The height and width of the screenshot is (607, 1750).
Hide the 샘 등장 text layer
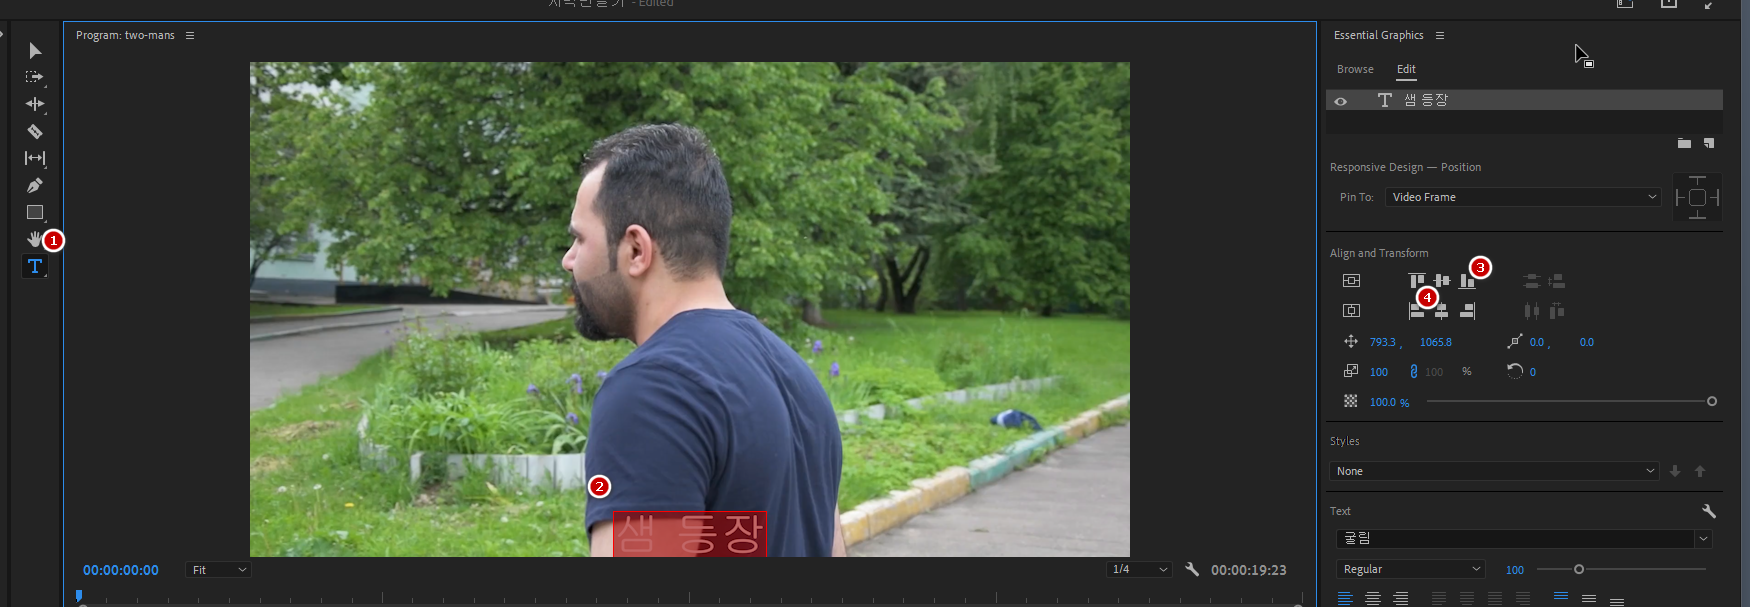[x=1341, y=101]
